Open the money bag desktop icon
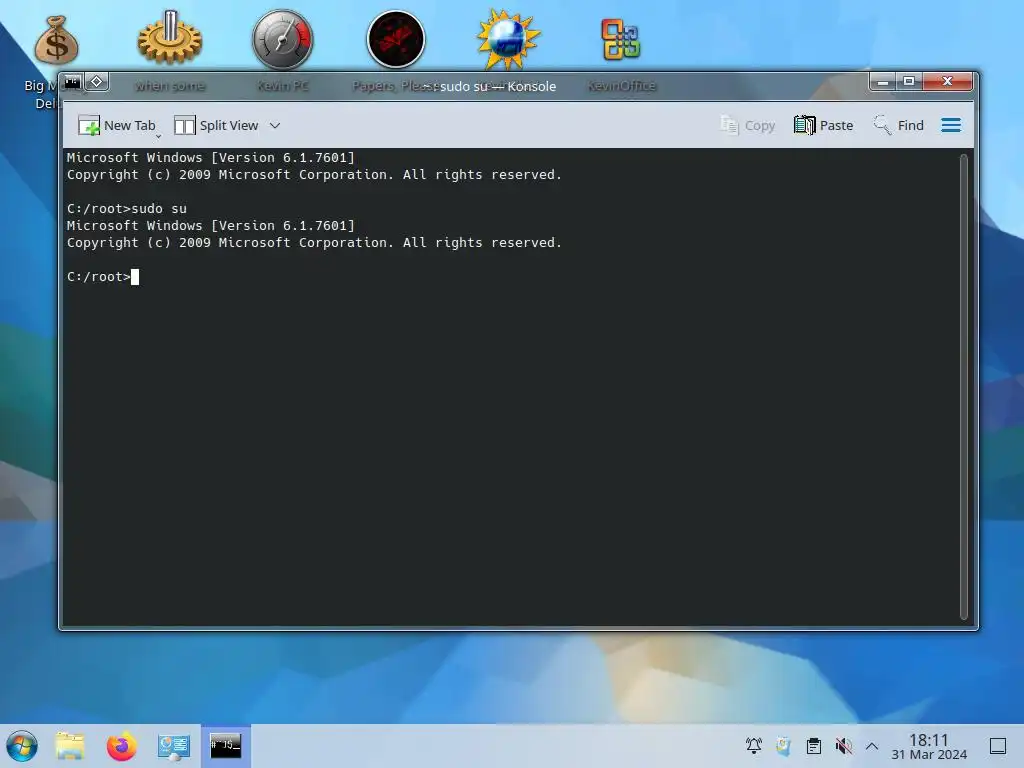 [x=57, y=41]
